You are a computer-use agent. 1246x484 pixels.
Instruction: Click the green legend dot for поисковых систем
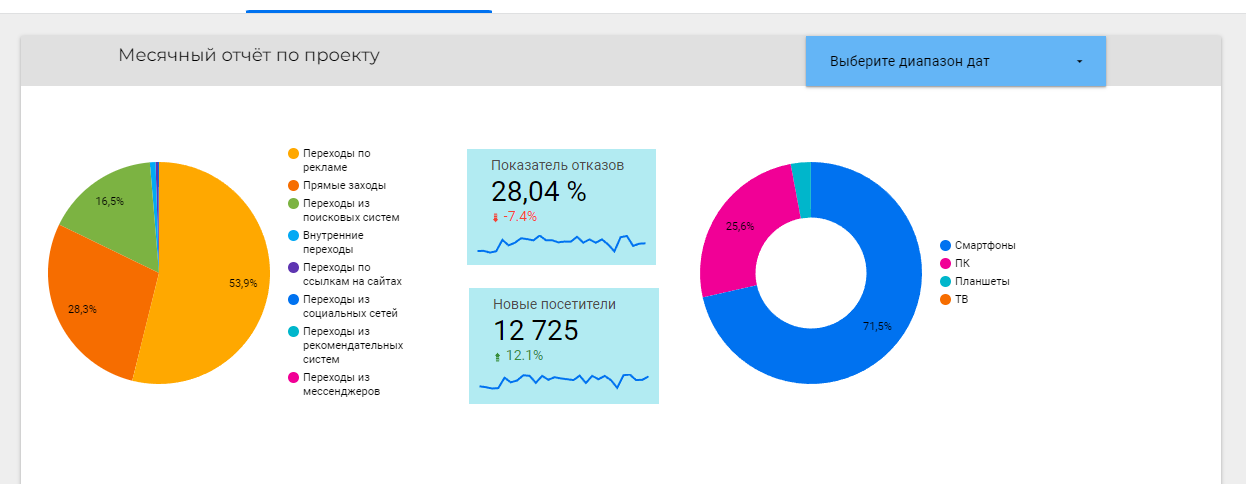coord(294,204)
